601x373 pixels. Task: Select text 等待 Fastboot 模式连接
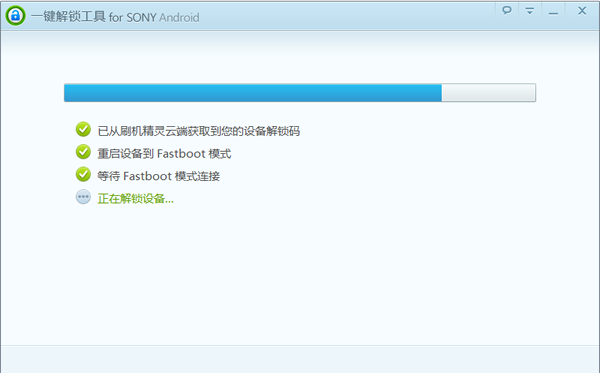tap(158, 176)
